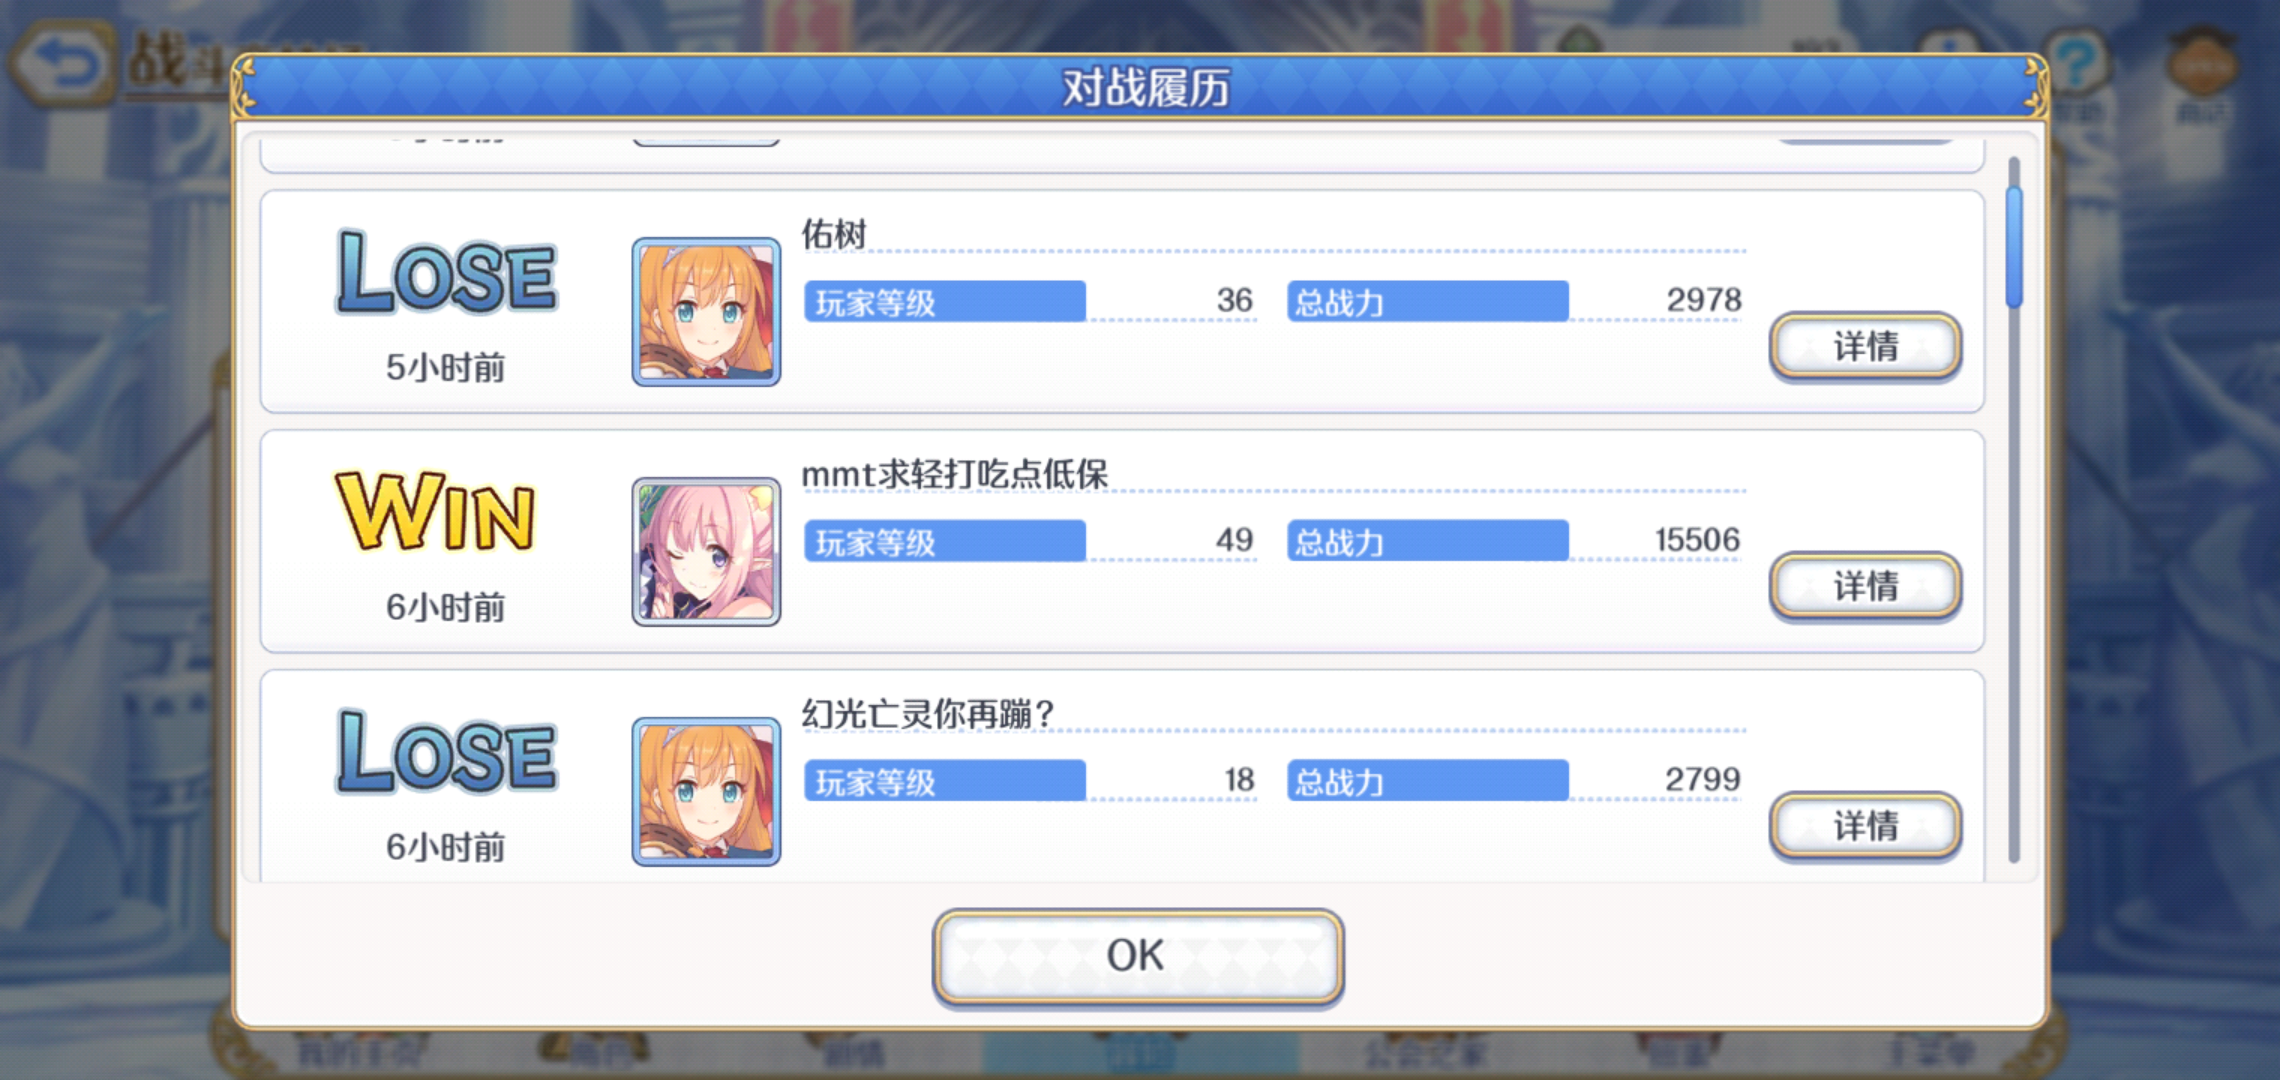Open 详情 for the match against 佑树
The image size is (2280, 1080).
[1865, 346]
